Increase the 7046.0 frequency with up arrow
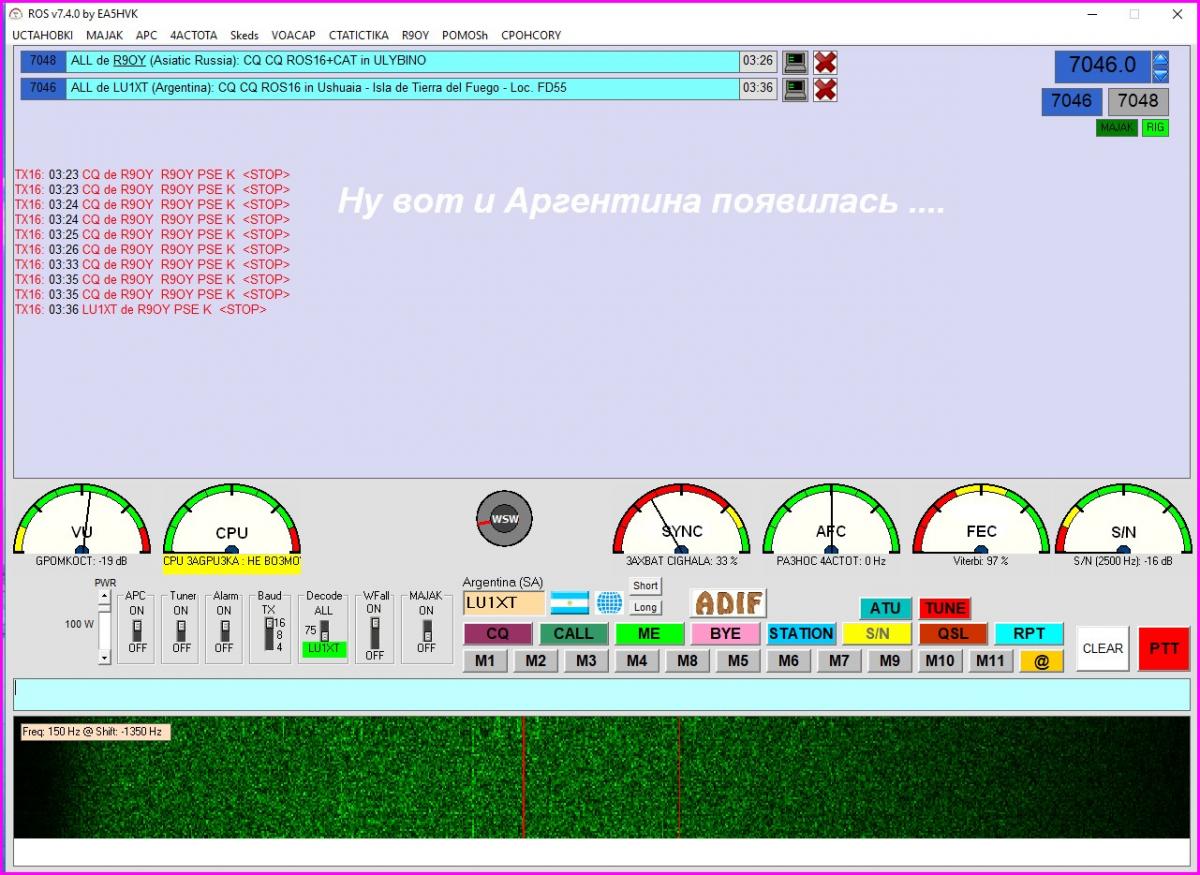The width and height of the screenshot is (1200, 875). (1160, 59)
